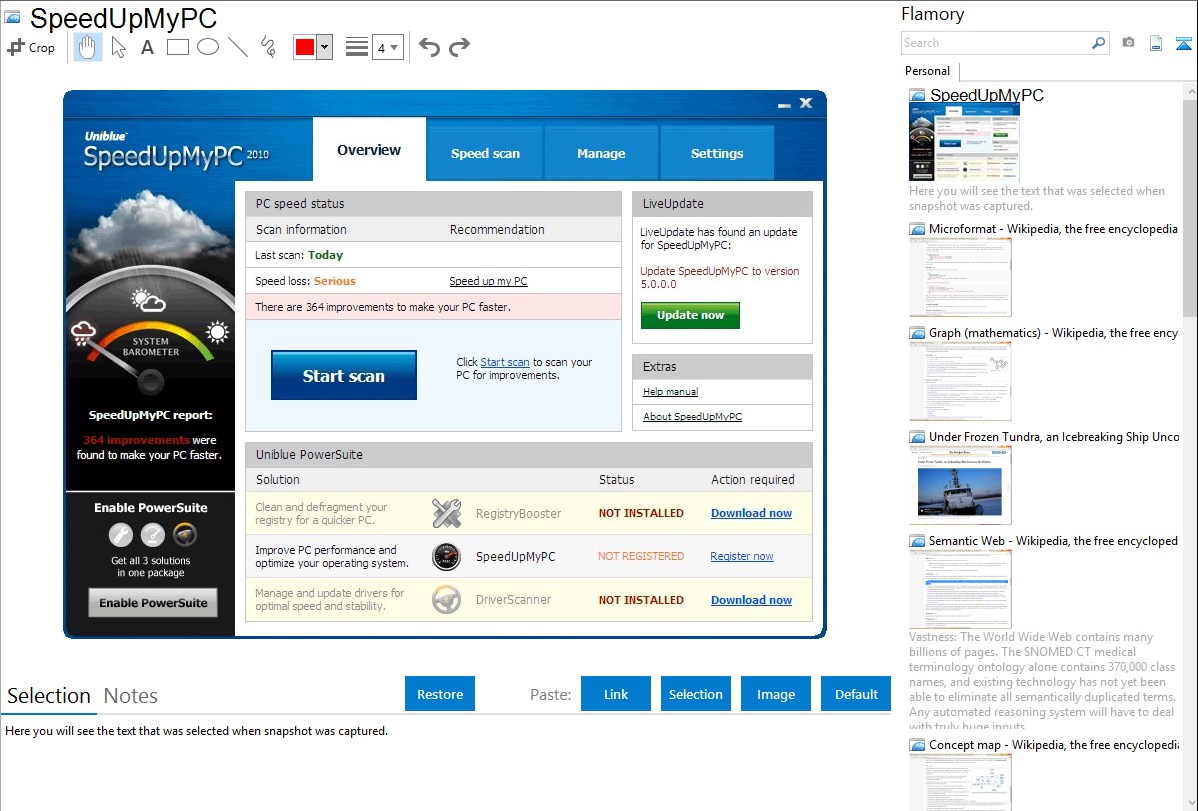Click the page icon beside the camera
1198x811 pixels.
point(1156,43)
